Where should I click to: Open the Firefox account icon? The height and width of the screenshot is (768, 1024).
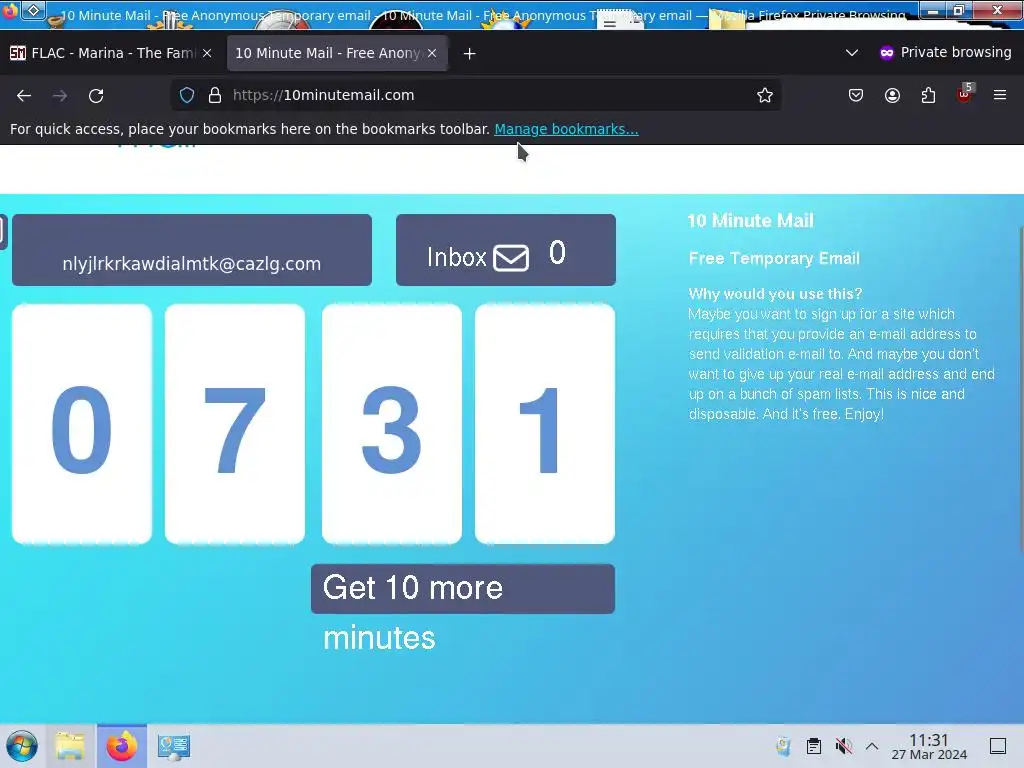pyautogui.click(x=892, y=95)
